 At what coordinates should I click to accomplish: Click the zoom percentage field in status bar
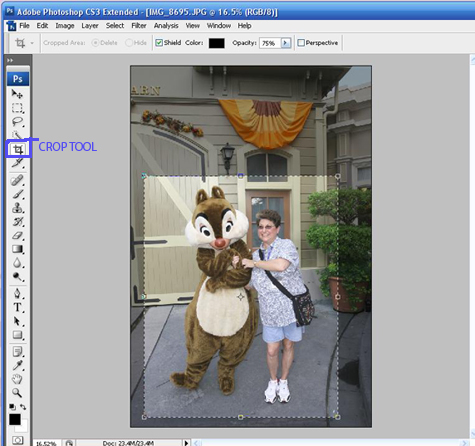coord(46,443)
